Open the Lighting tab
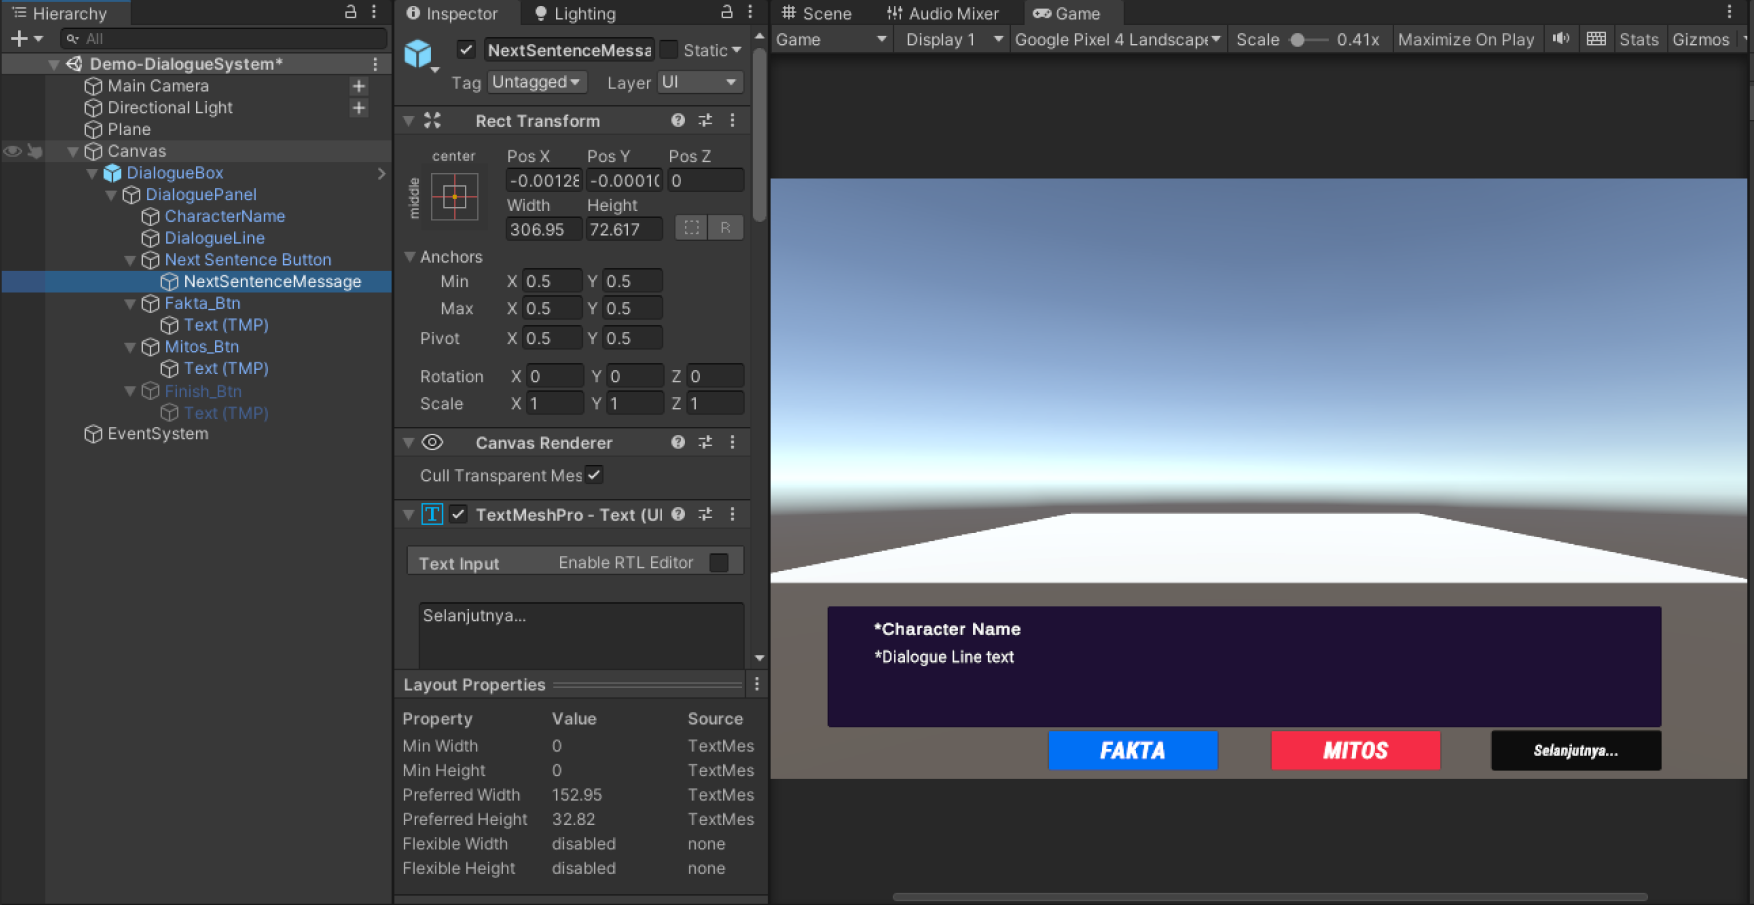The width and height of the screenshot is (1754, 905). [575, 13]
